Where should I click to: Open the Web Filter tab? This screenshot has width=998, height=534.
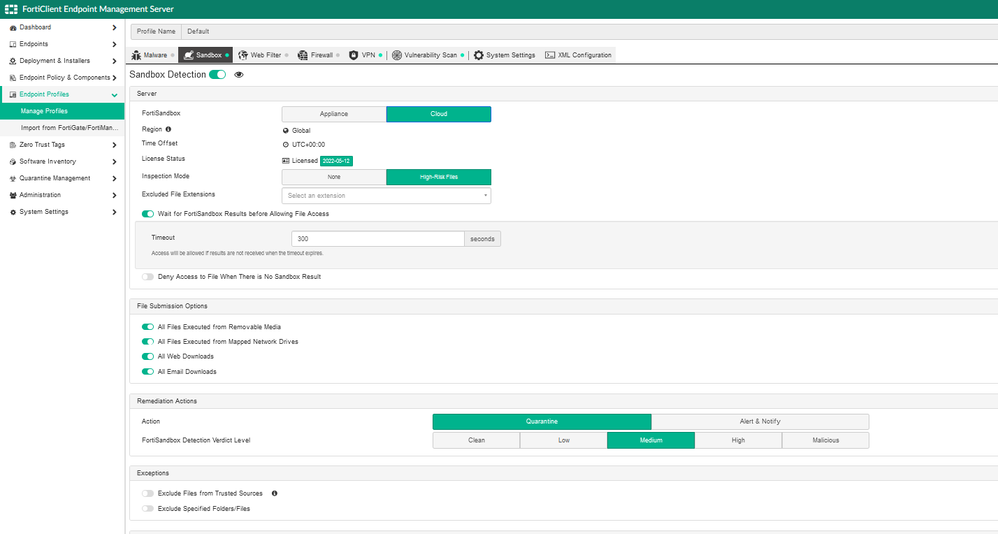click(x=263, y=55)
